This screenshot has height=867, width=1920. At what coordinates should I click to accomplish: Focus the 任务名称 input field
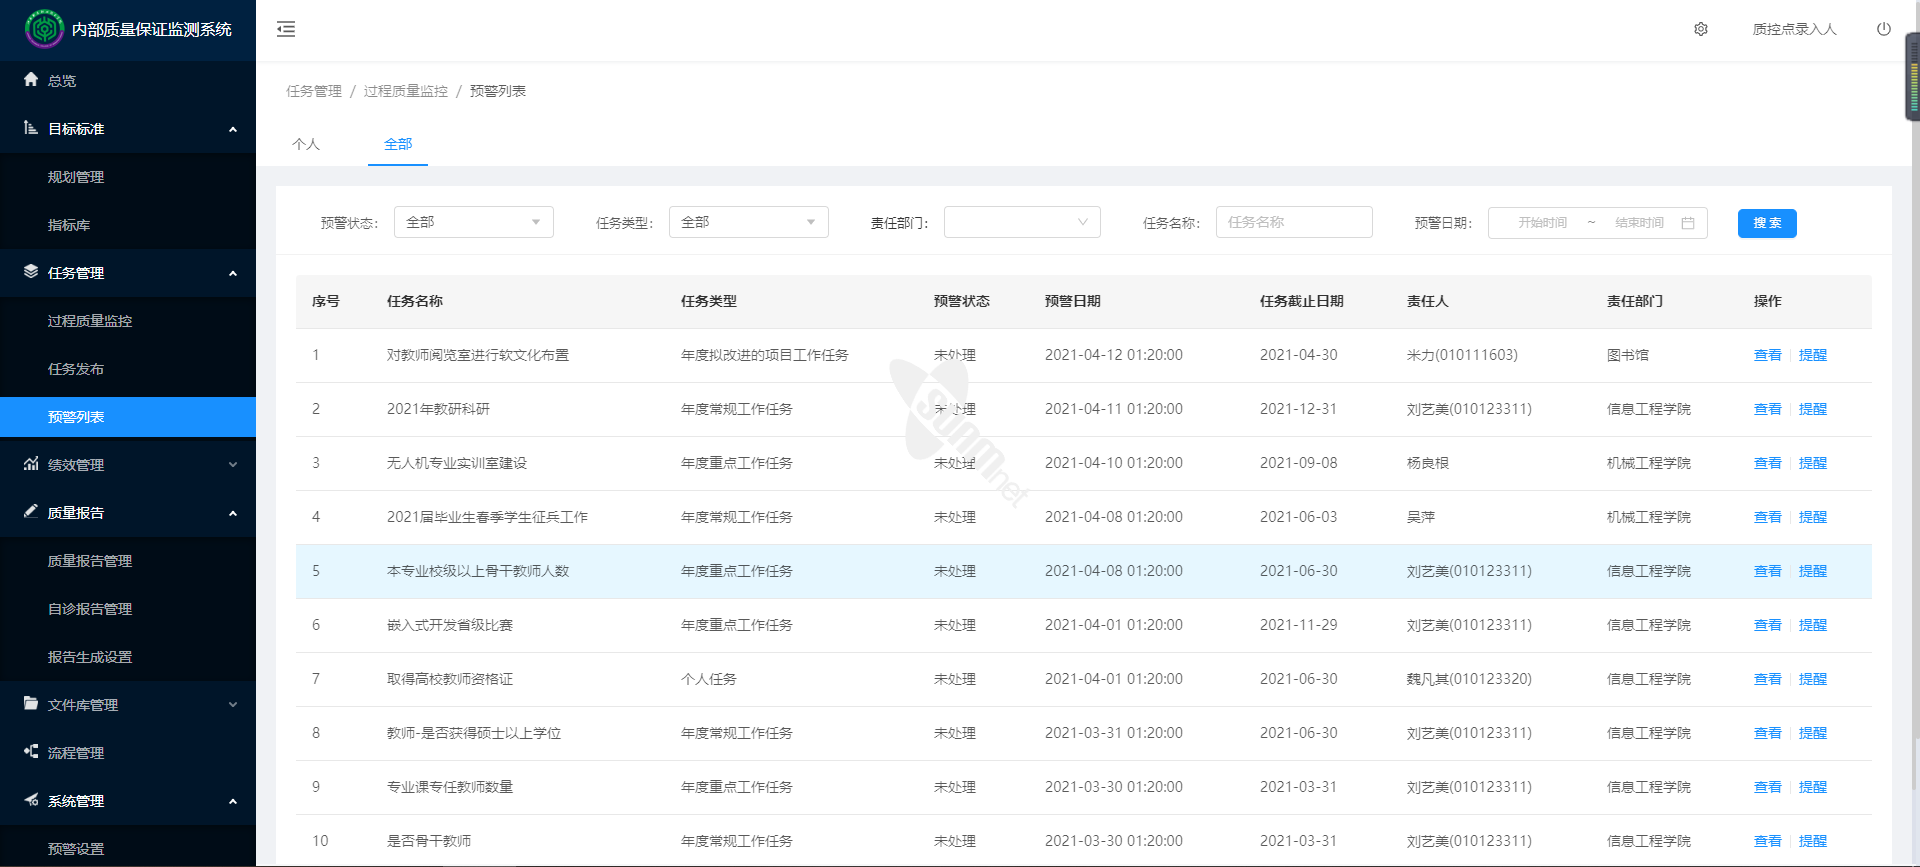[x=1293, y=222]
